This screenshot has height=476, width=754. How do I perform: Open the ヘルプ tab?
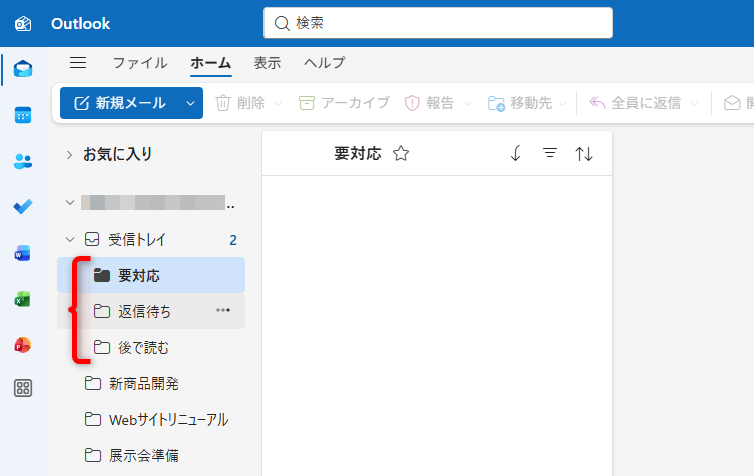[x=325, y=63]
